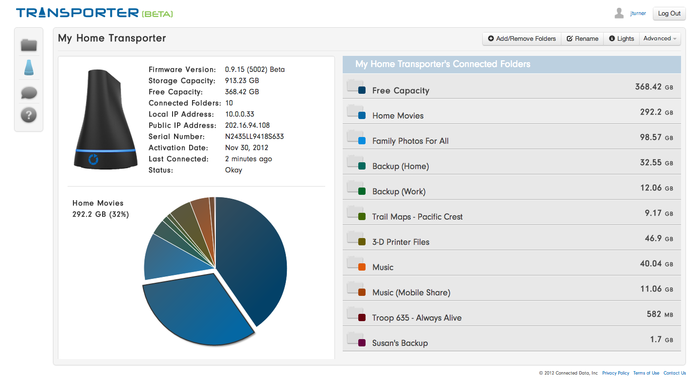The image size is (700, 377).
Task: Click the folder icon beside Home Movies
Action: coord(355,112)
